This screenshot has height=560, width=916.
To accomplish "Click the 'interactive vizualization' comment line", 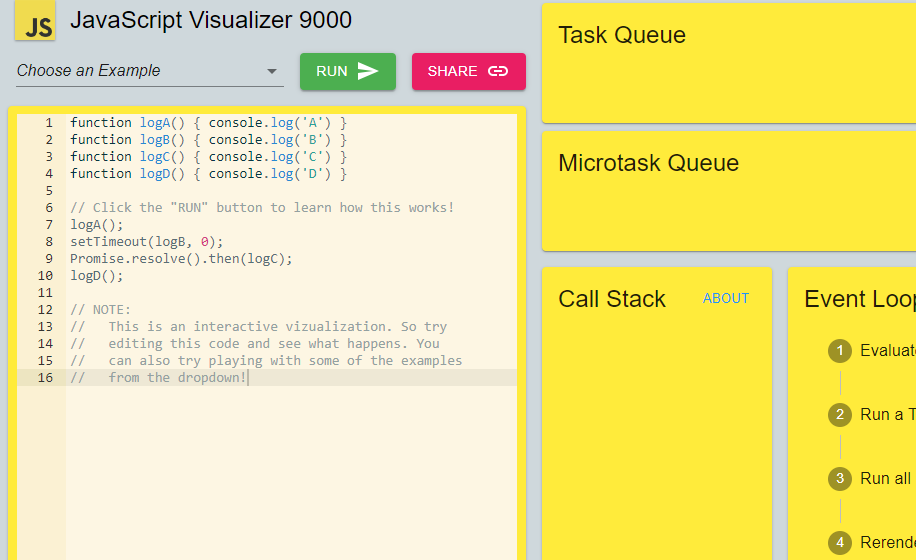I will [x=259, y=326].
